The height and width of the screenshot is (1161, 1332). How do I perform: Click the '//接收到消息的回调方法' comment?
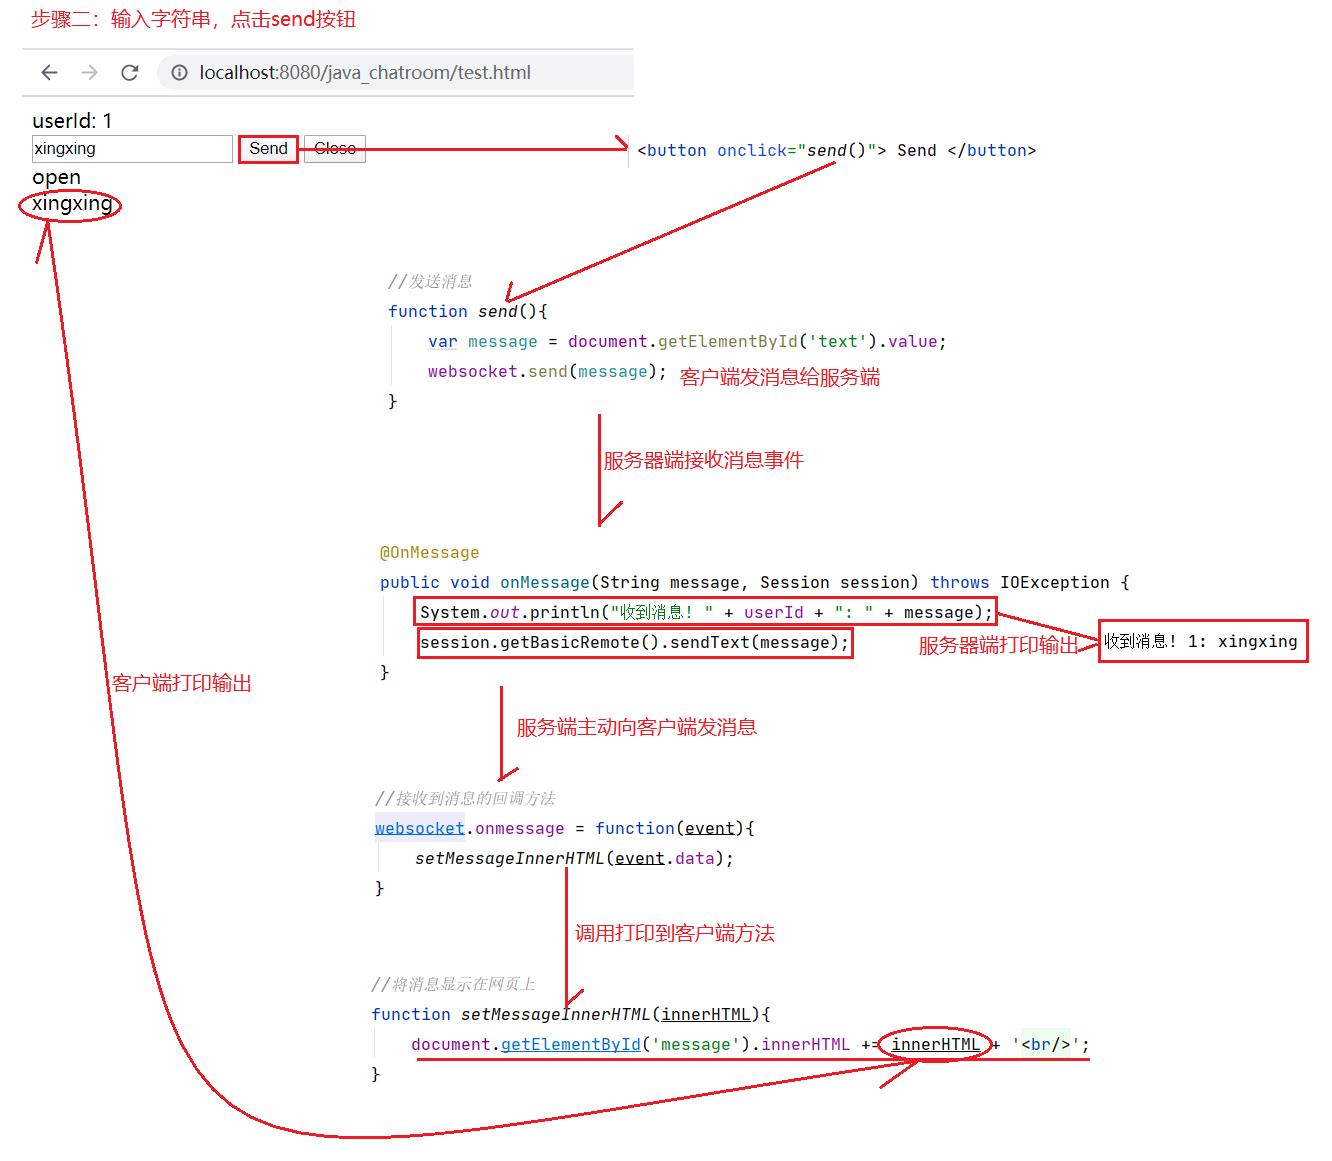pos(465,799)
